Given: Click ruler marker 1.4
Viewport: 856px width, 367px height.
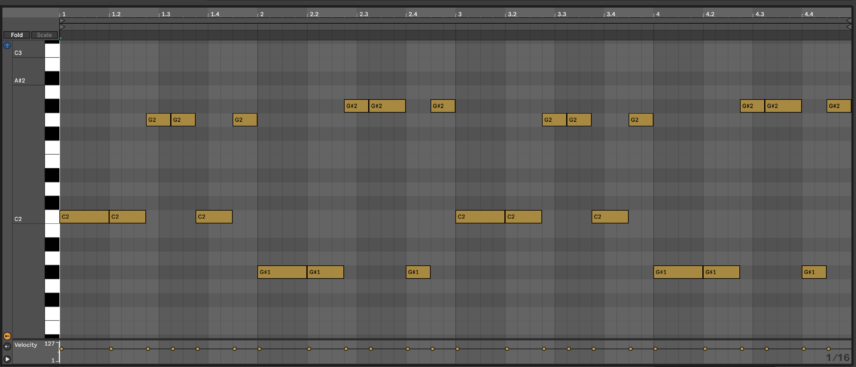Looking at the screenshot, I should (x=215, y=14).
